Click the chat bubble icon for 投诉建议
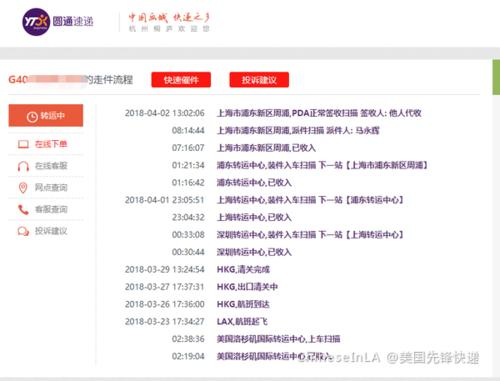Viewport: 500px width, 381px height. point(23,231)
